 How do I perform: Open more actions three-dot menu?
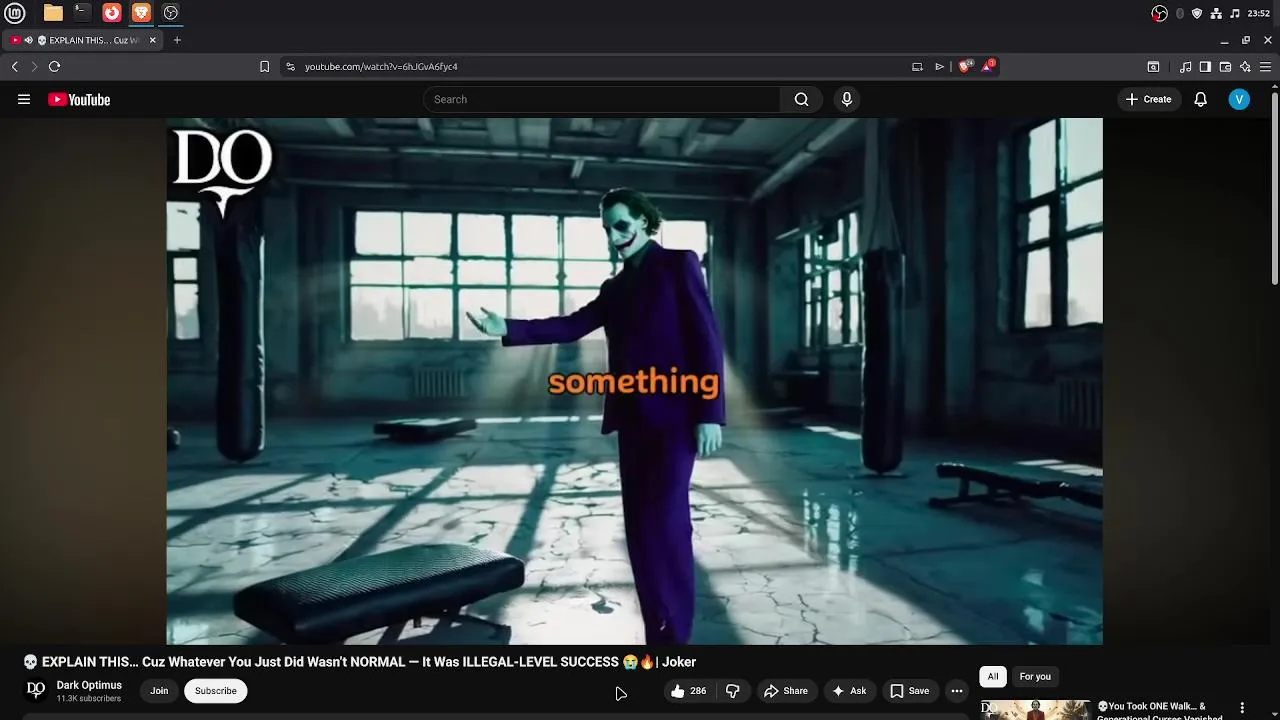point(957,691)
